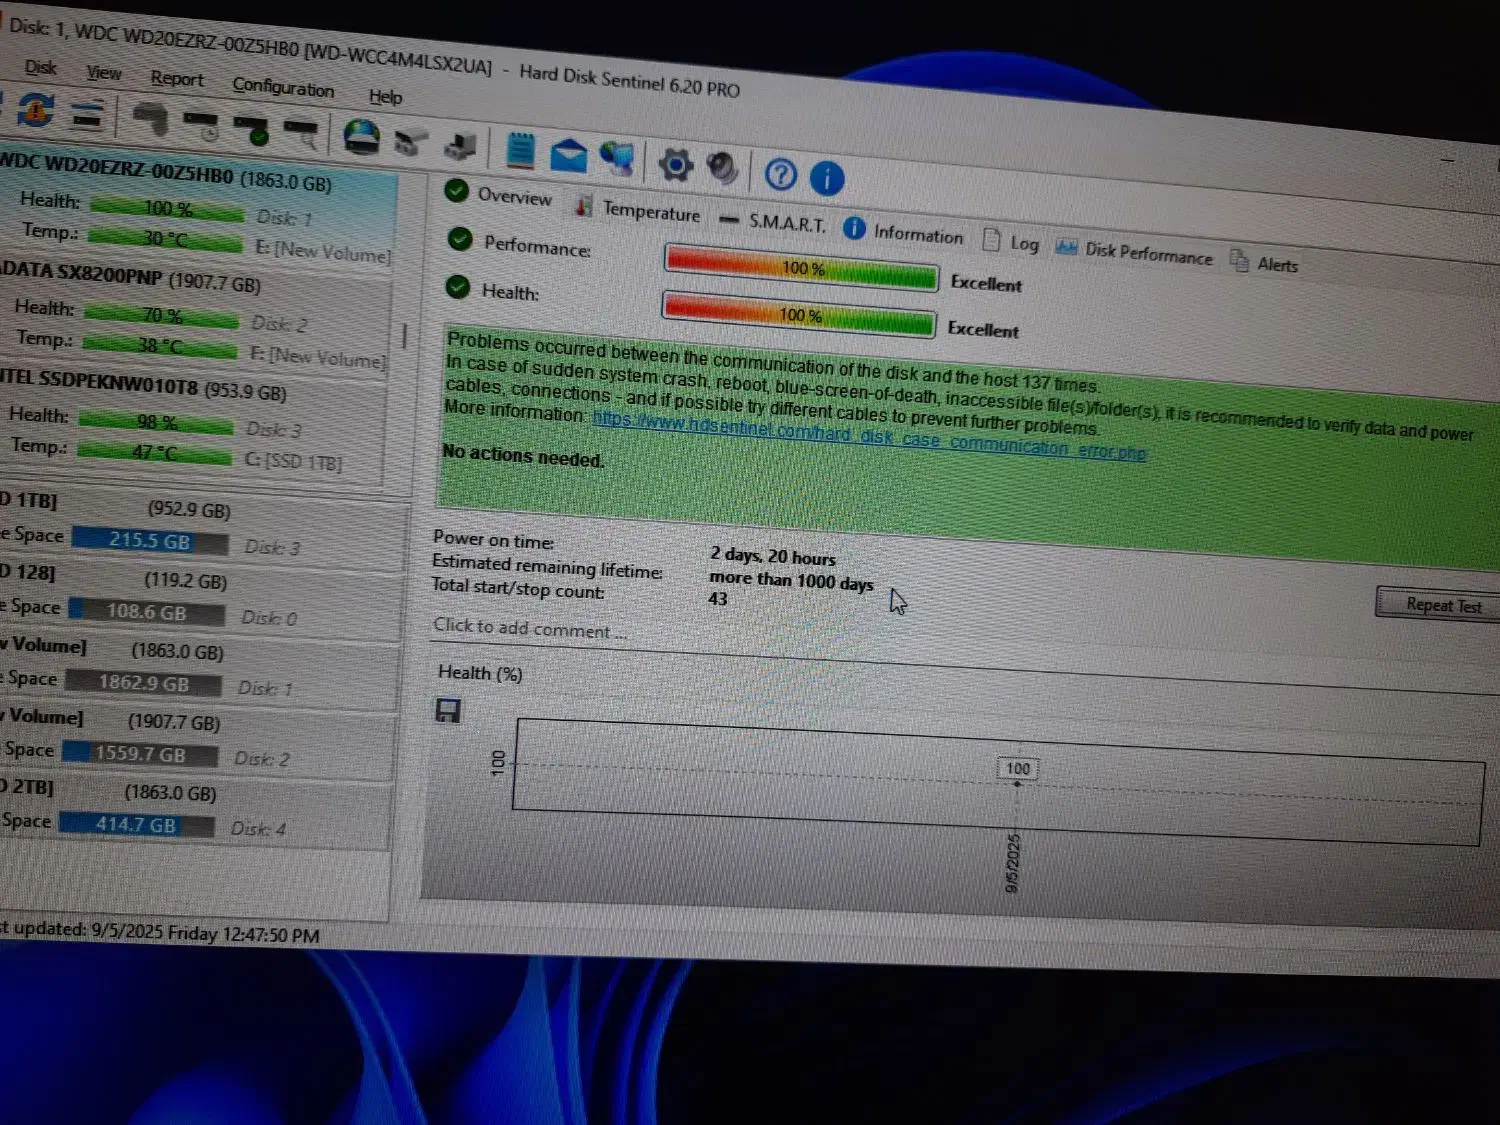The image size is (1500, 1125).
Task: Open settings with the gear icon
Action: click(676, 164)
